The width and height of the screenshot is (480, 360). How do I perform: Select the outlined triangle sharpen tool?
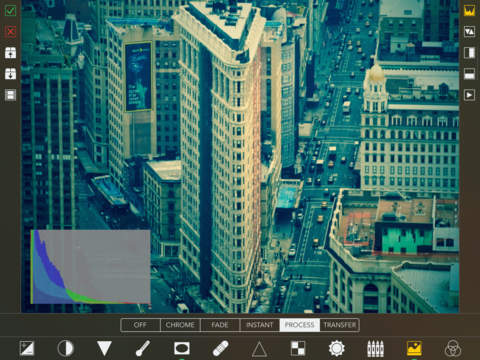coord(259,349)
